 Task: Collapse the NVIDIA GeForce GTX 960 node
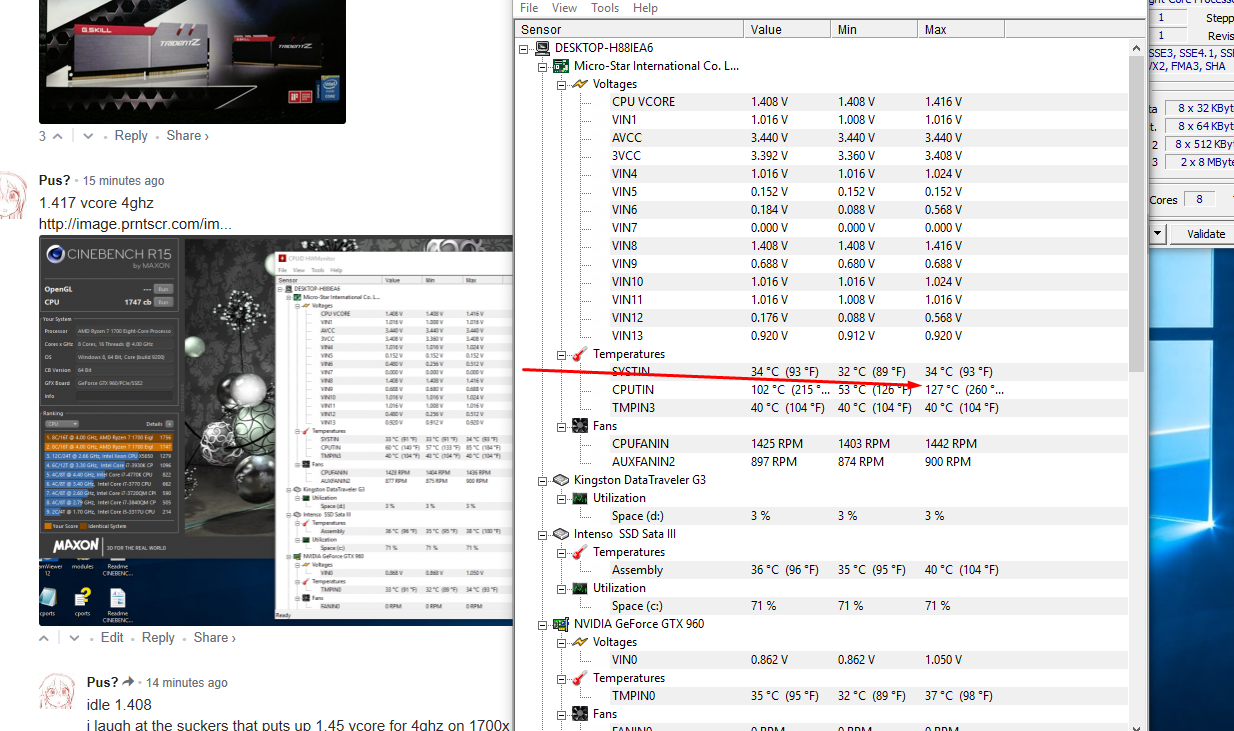click(543, 624)
